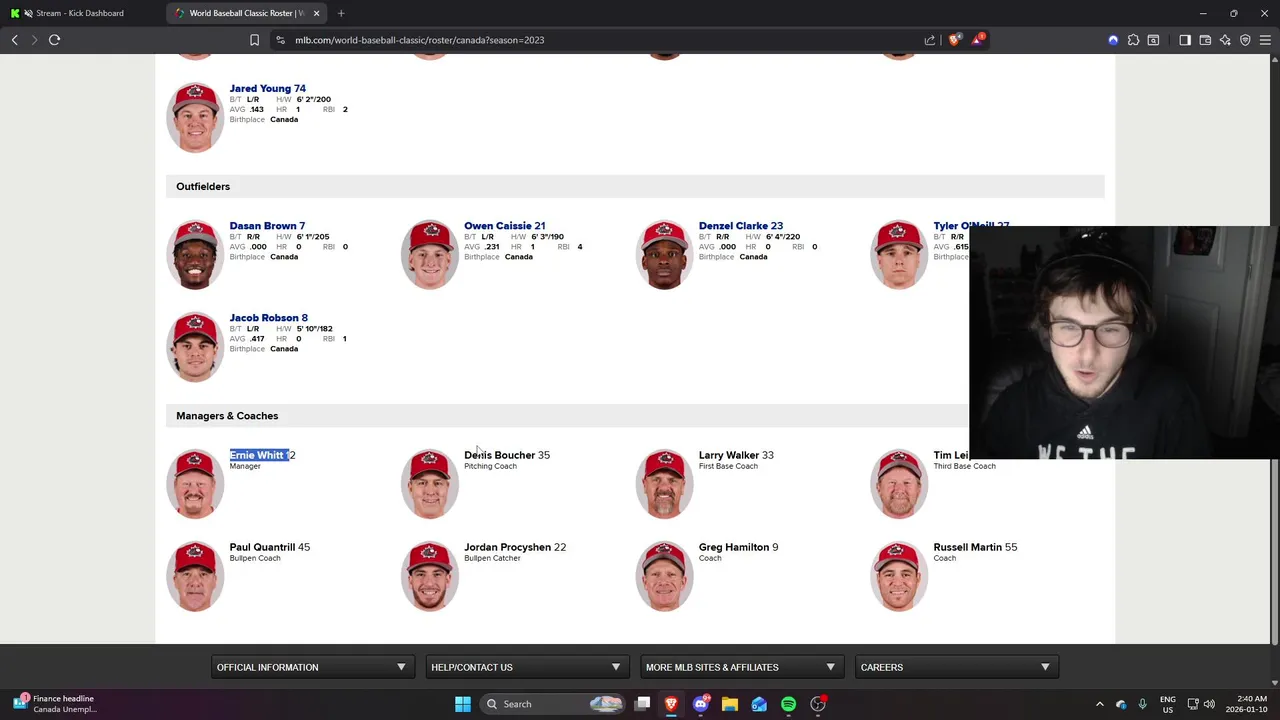Open the Windows Start menu
Viewport: 1280px width, 720px height.
coord(462,704)
